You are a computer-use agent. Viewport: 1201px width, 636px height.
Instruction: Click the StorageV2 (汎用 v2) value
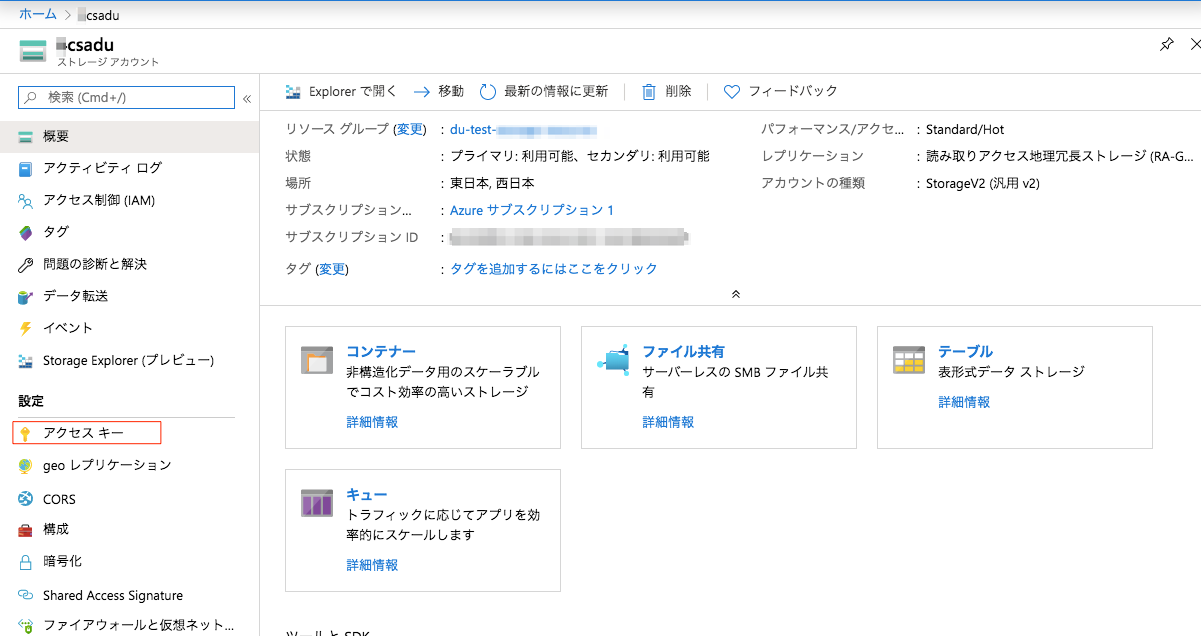pos(983,184)
